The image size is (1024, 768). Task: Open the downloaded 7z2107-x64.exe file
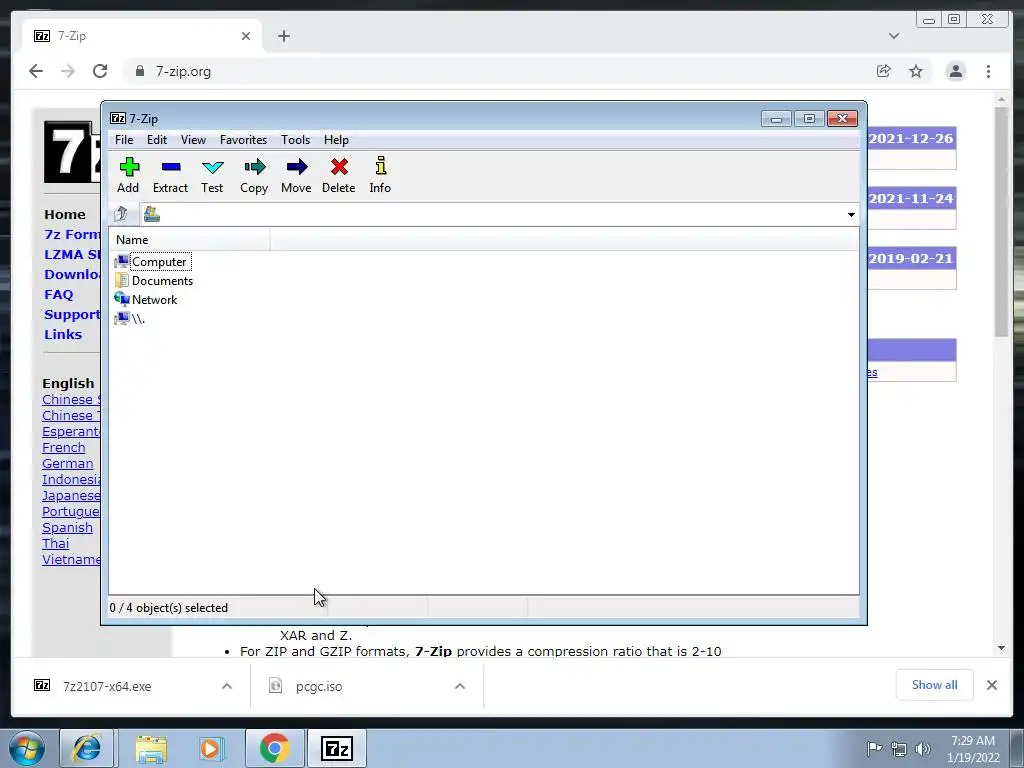106,686
